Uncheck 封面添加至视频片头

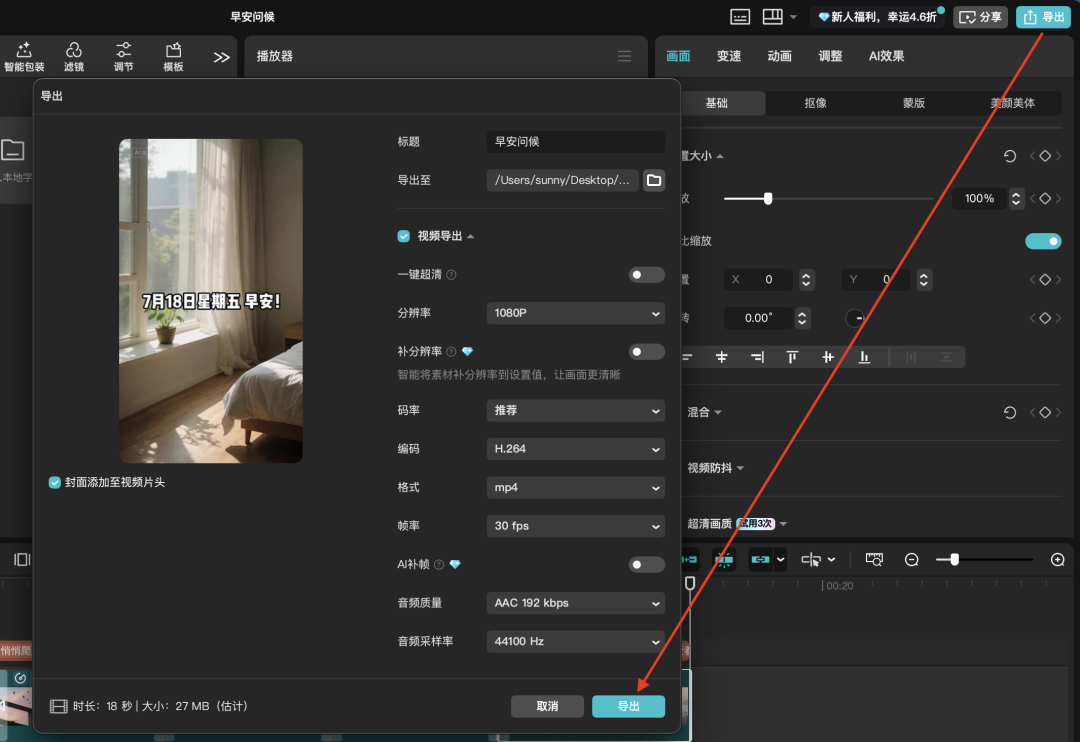tap(54, 480)
